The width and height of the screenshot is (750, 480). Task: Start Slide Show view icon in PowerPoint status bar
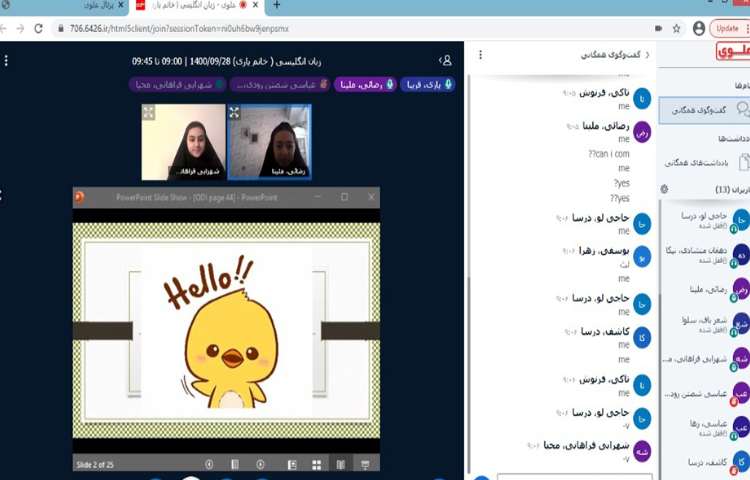[365, 464]
